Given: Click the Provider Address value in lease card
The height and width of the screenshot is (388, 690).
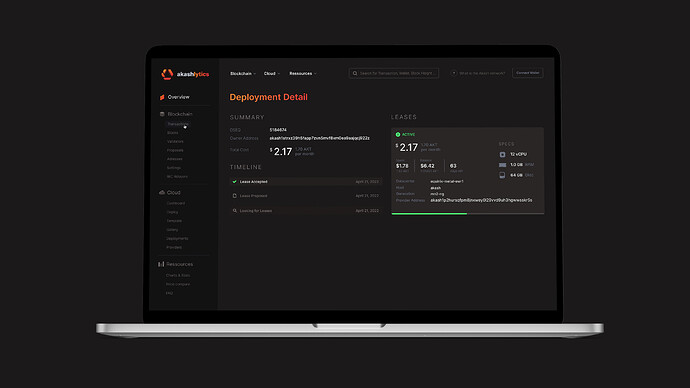Looking at the screenshot, I should (x=481, y=200).
